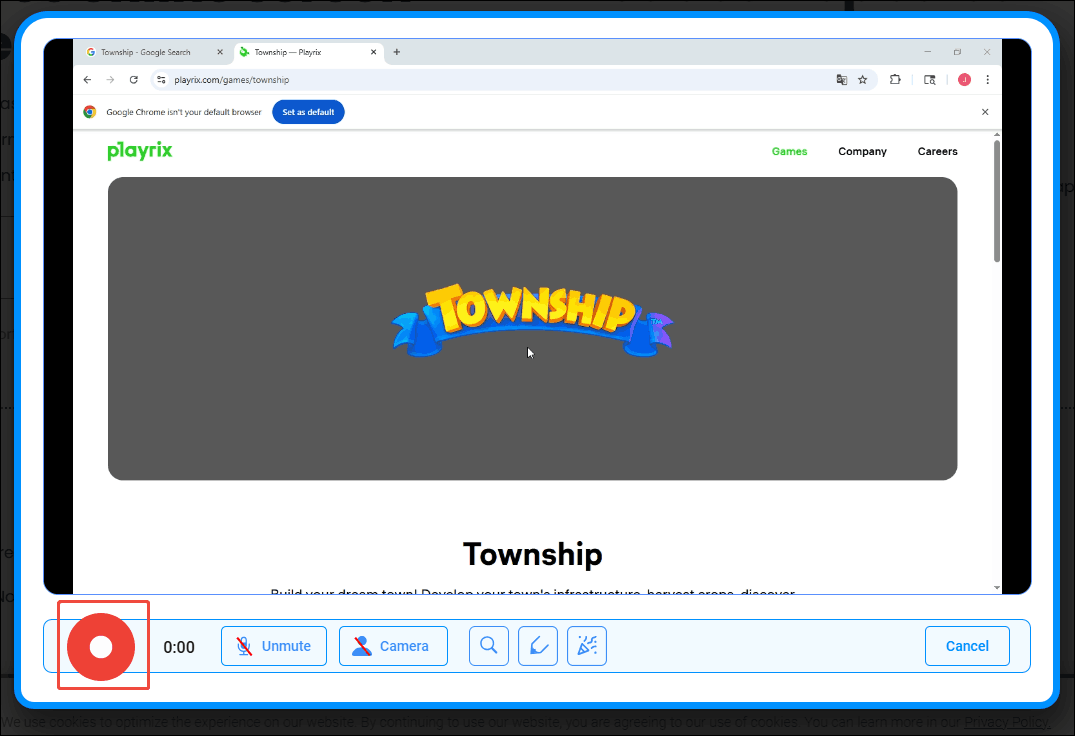The image size is (1075, 736).
Task: Select the pen drawing tool
Action: click(x=538, y=646)
